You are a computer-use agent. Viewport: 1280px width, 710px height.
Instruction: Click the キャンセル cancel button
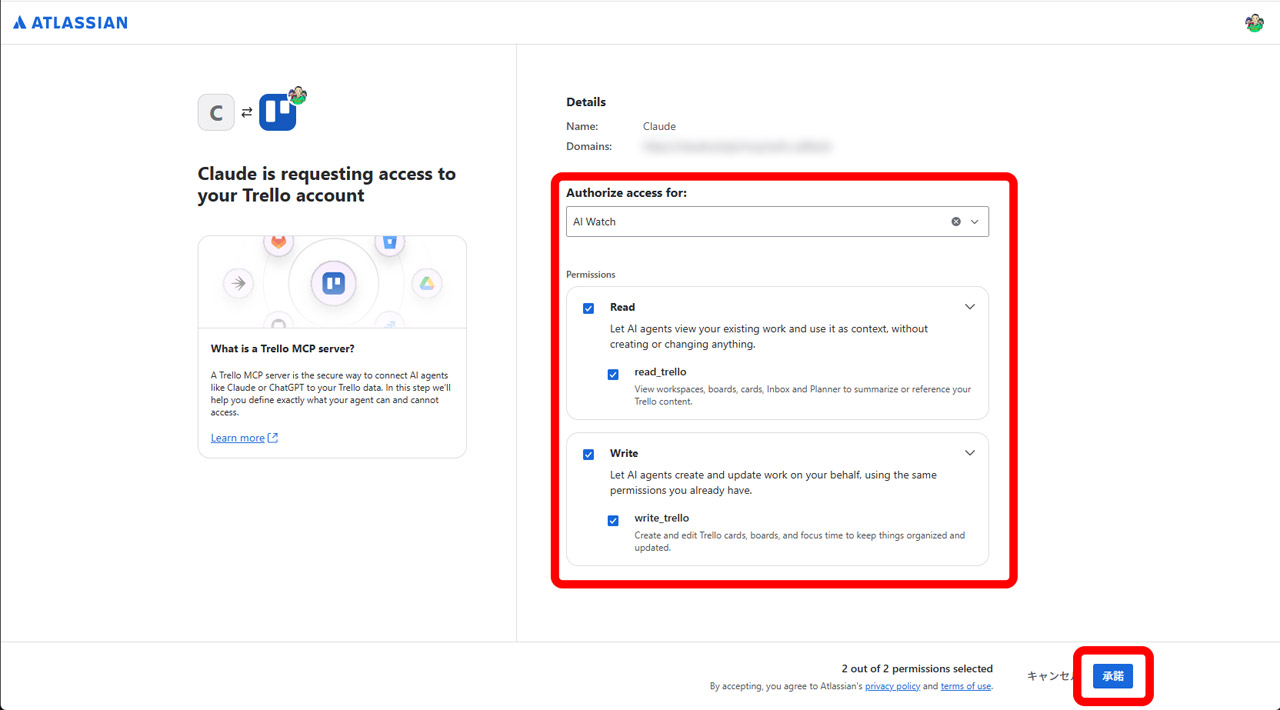pos(1052,676)
